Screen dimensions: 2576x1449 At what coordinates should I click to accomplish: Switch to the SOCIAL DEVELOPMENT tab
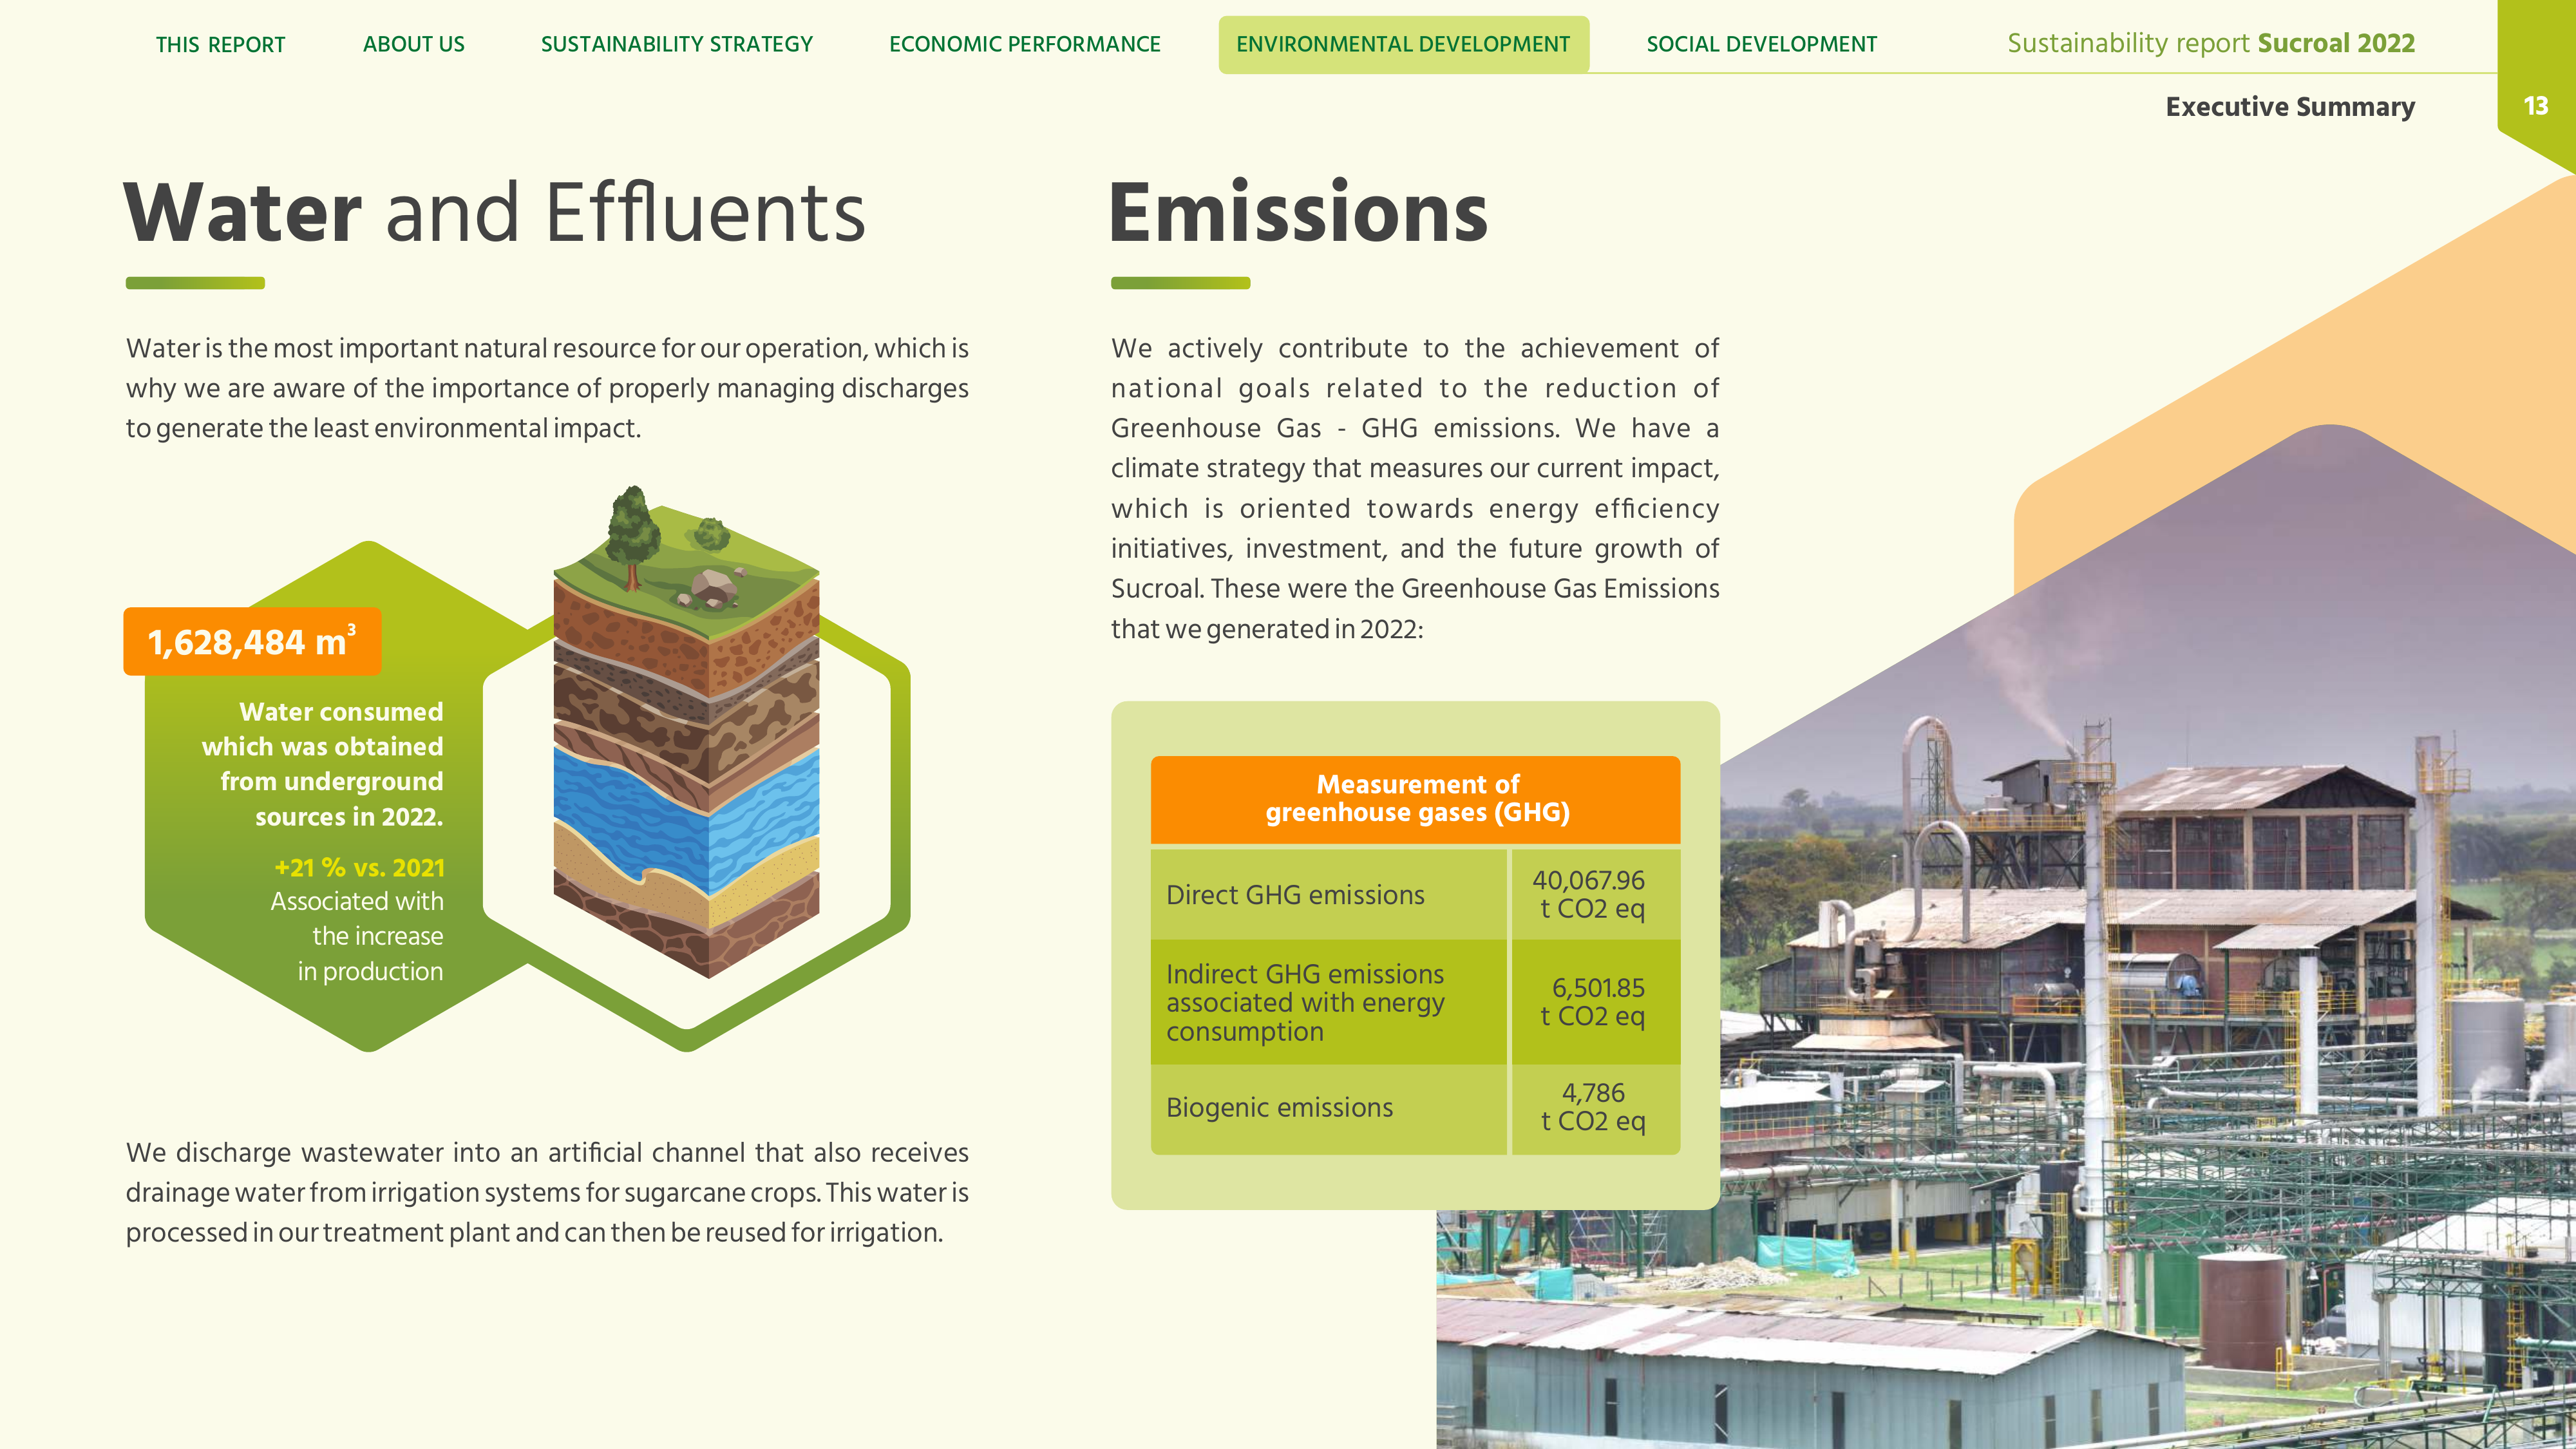[x=1761, y=44]
